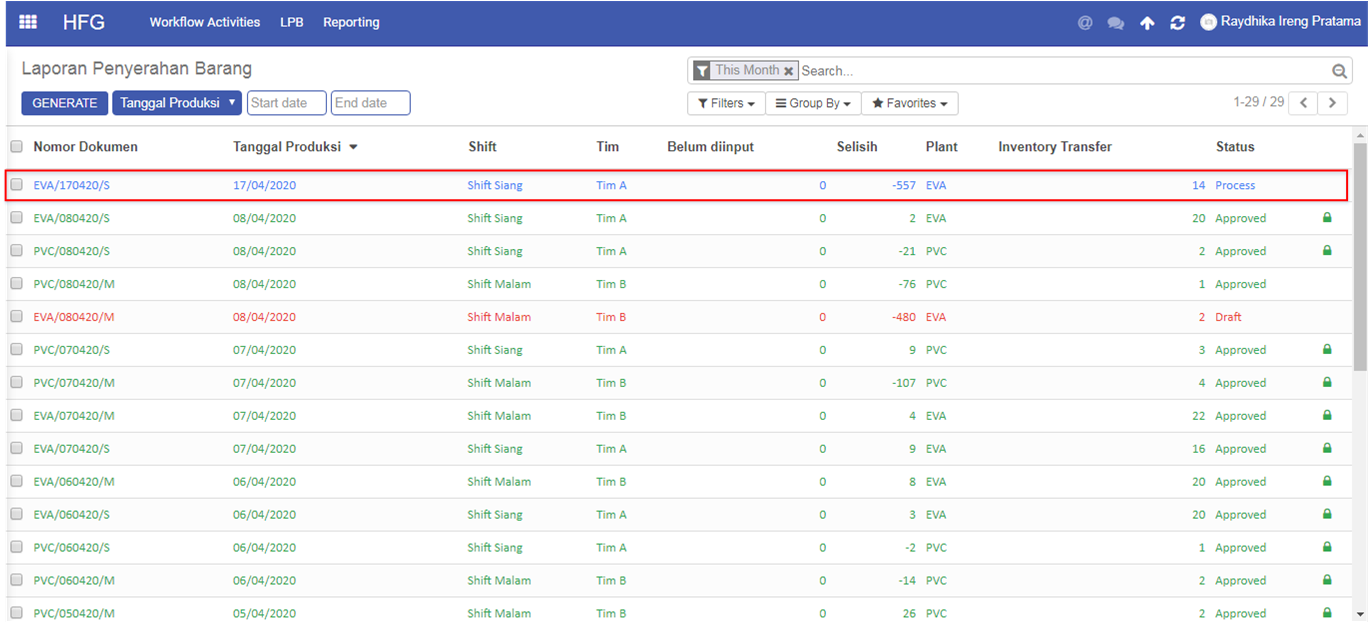This screenshot has height=623, width=1369.
Task: Click the @ mentions icon in navbar
Action: point(1085,23)
